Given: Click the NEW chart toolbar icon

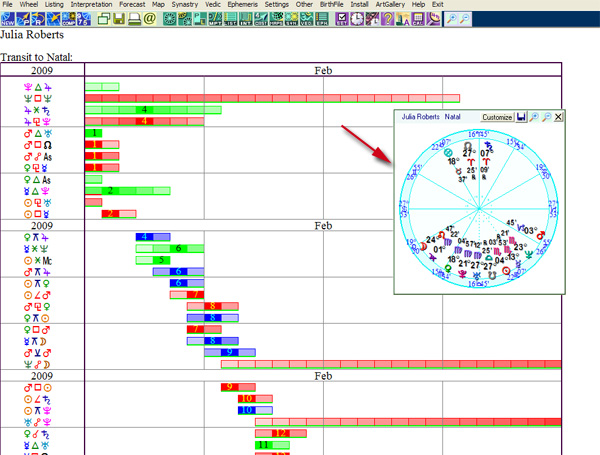Looking at the screenshot, I should 8,18.
